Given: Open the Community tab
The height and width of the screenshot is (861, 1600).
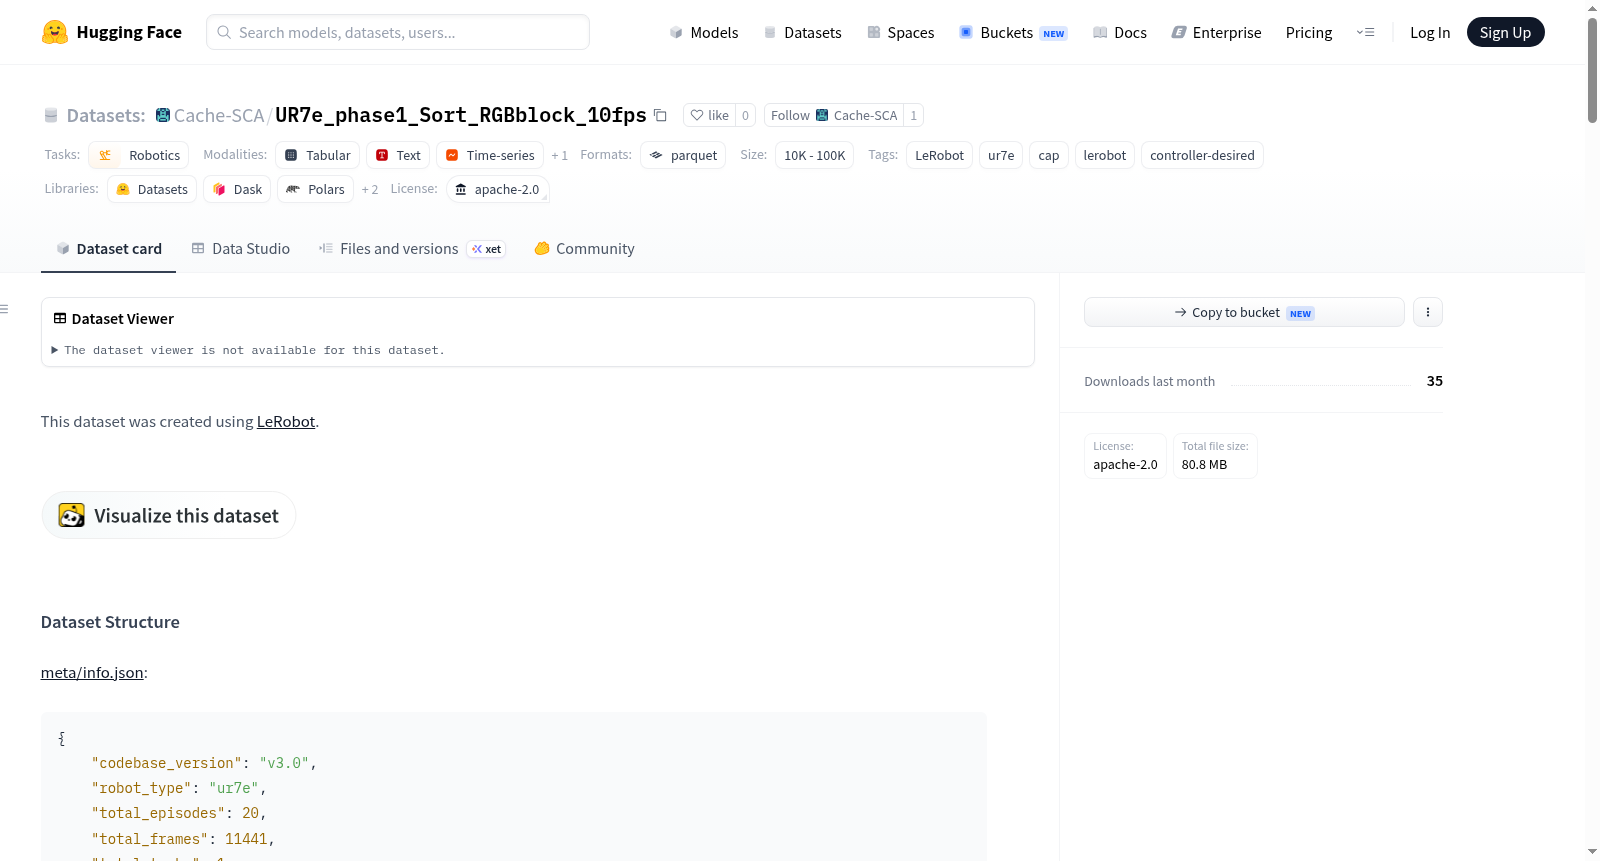Looking at the screenshot, I should click(584, 248).
